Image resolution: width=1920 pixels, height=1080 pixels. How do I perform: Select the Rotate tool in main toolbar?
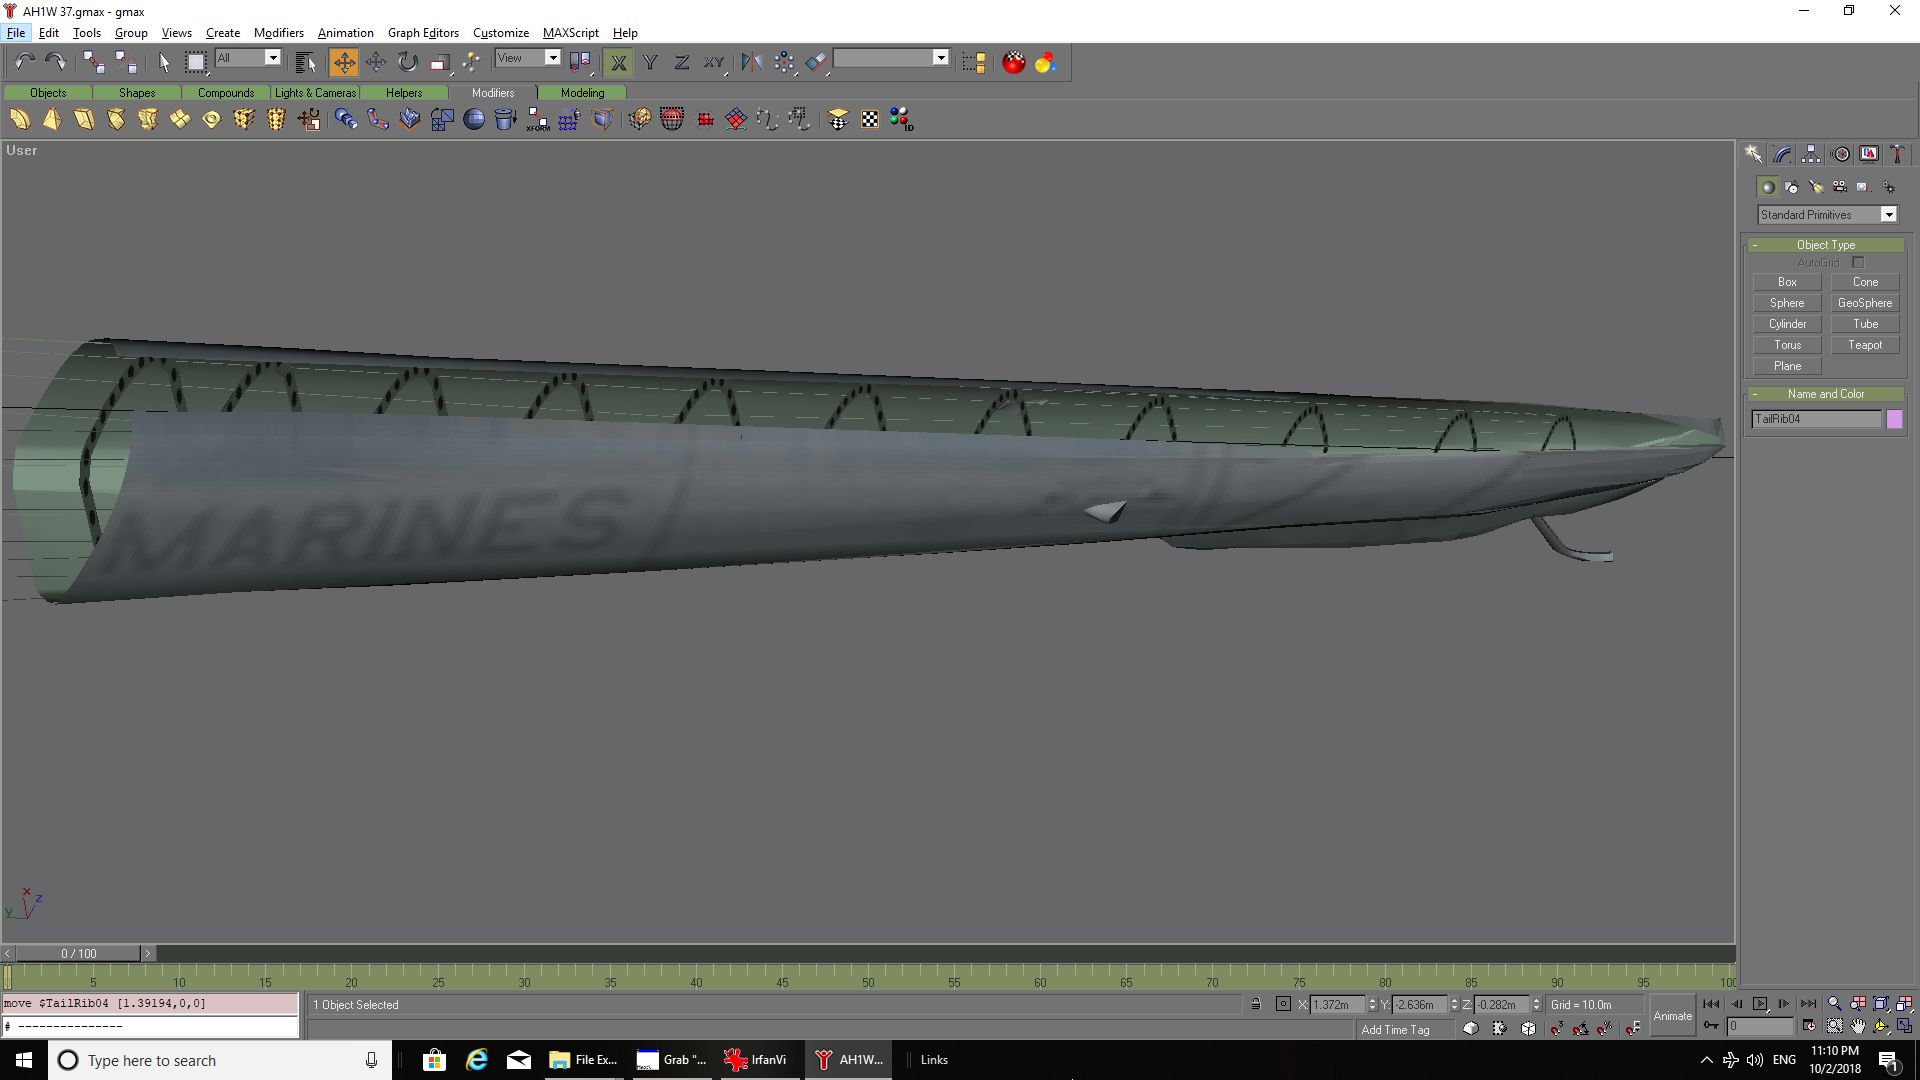(407, 62)
